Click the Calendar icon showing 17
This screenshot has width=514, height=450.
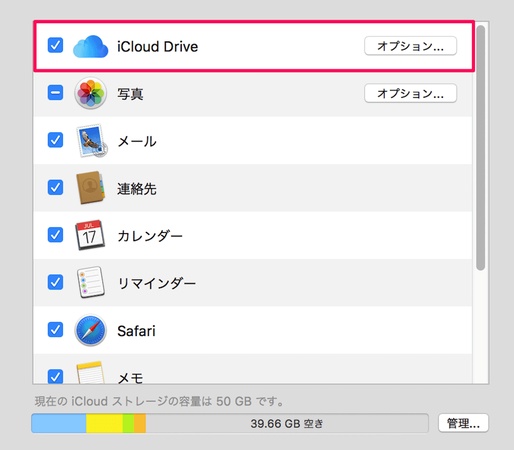(x=90, y=235)
